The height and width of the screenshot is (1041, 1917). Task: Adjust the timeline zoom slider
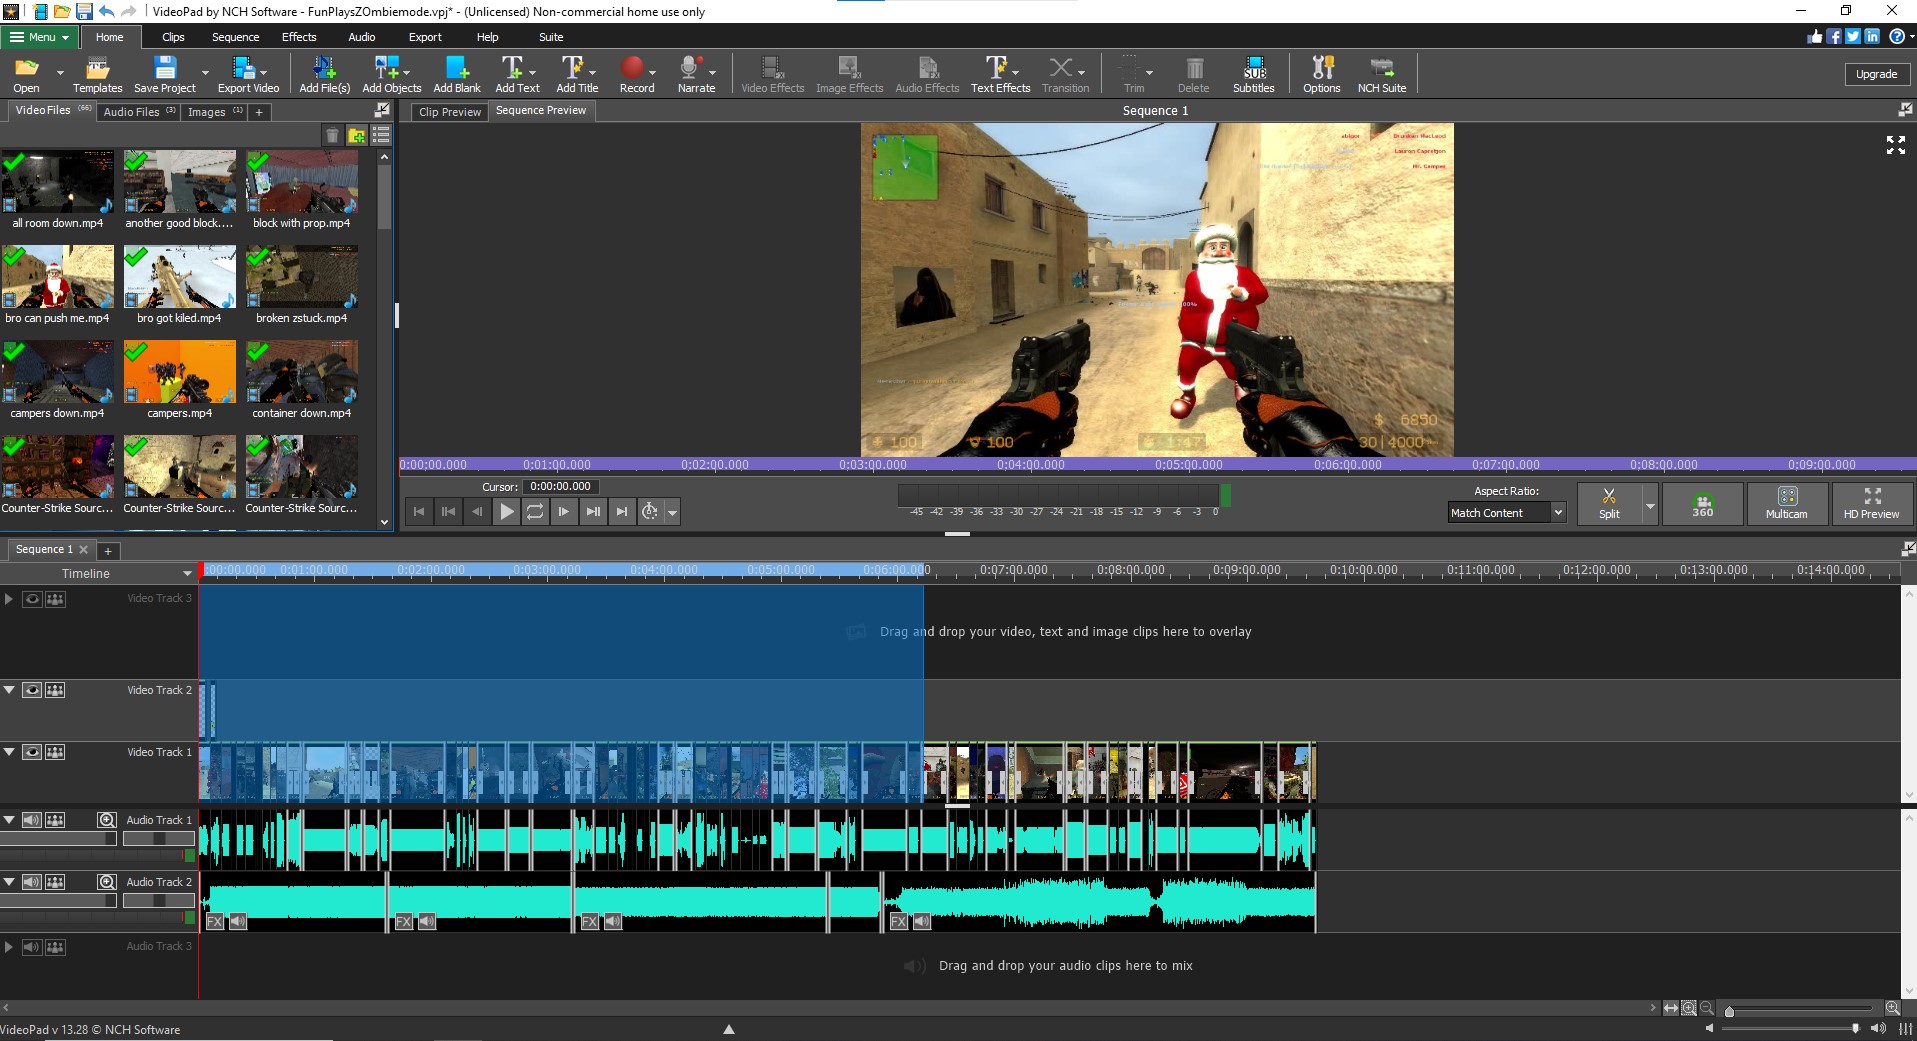(1800, 1010)
